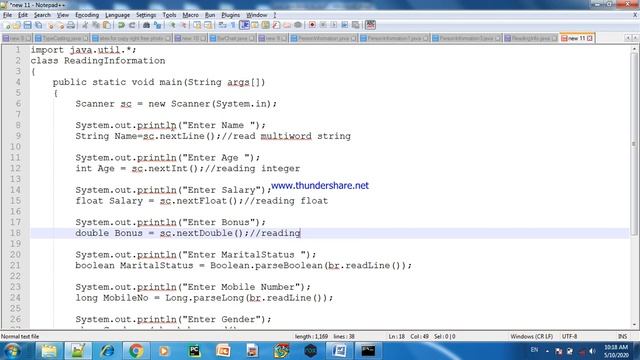Viewport: 640px width, 360px height.
Task: Click 'Windows (CR LF)' in status bar
Action: click(531, 337)
